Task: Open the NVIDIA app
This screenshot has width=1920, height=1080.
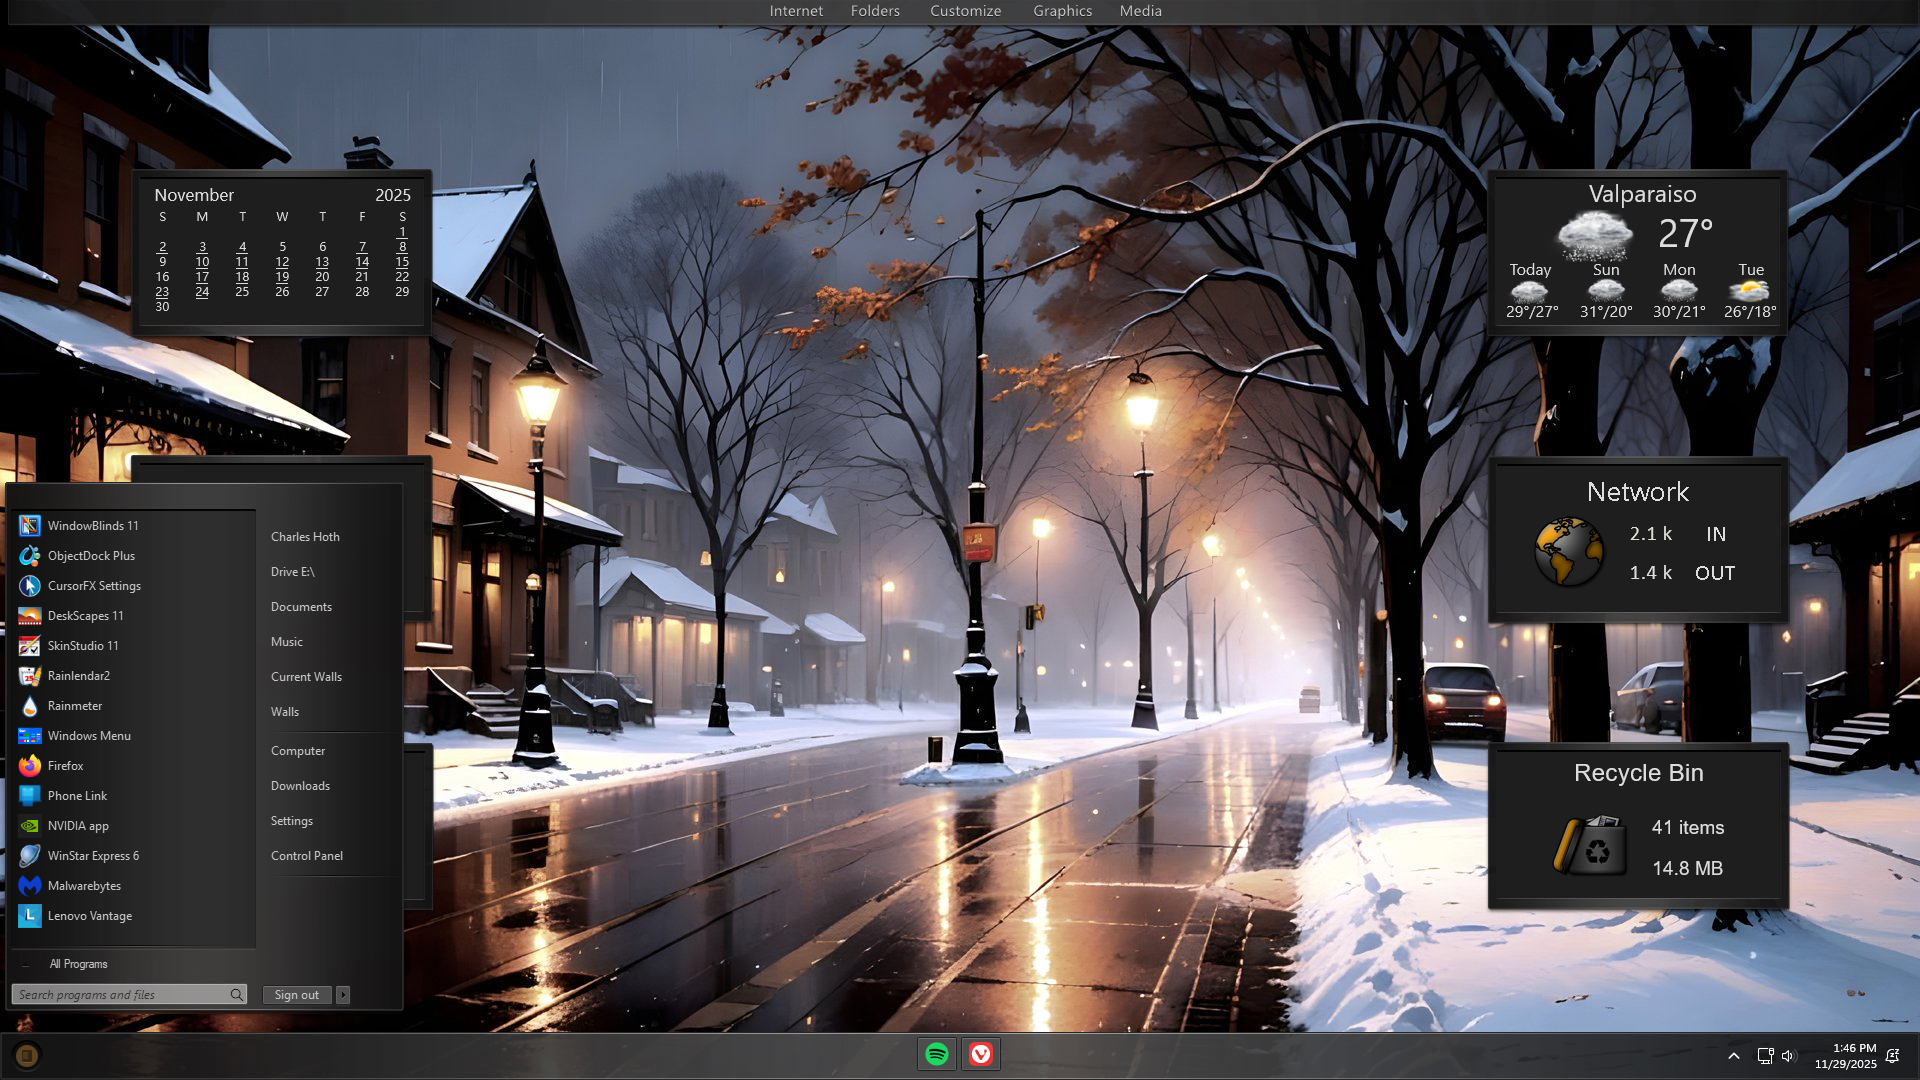Action: 77,826
